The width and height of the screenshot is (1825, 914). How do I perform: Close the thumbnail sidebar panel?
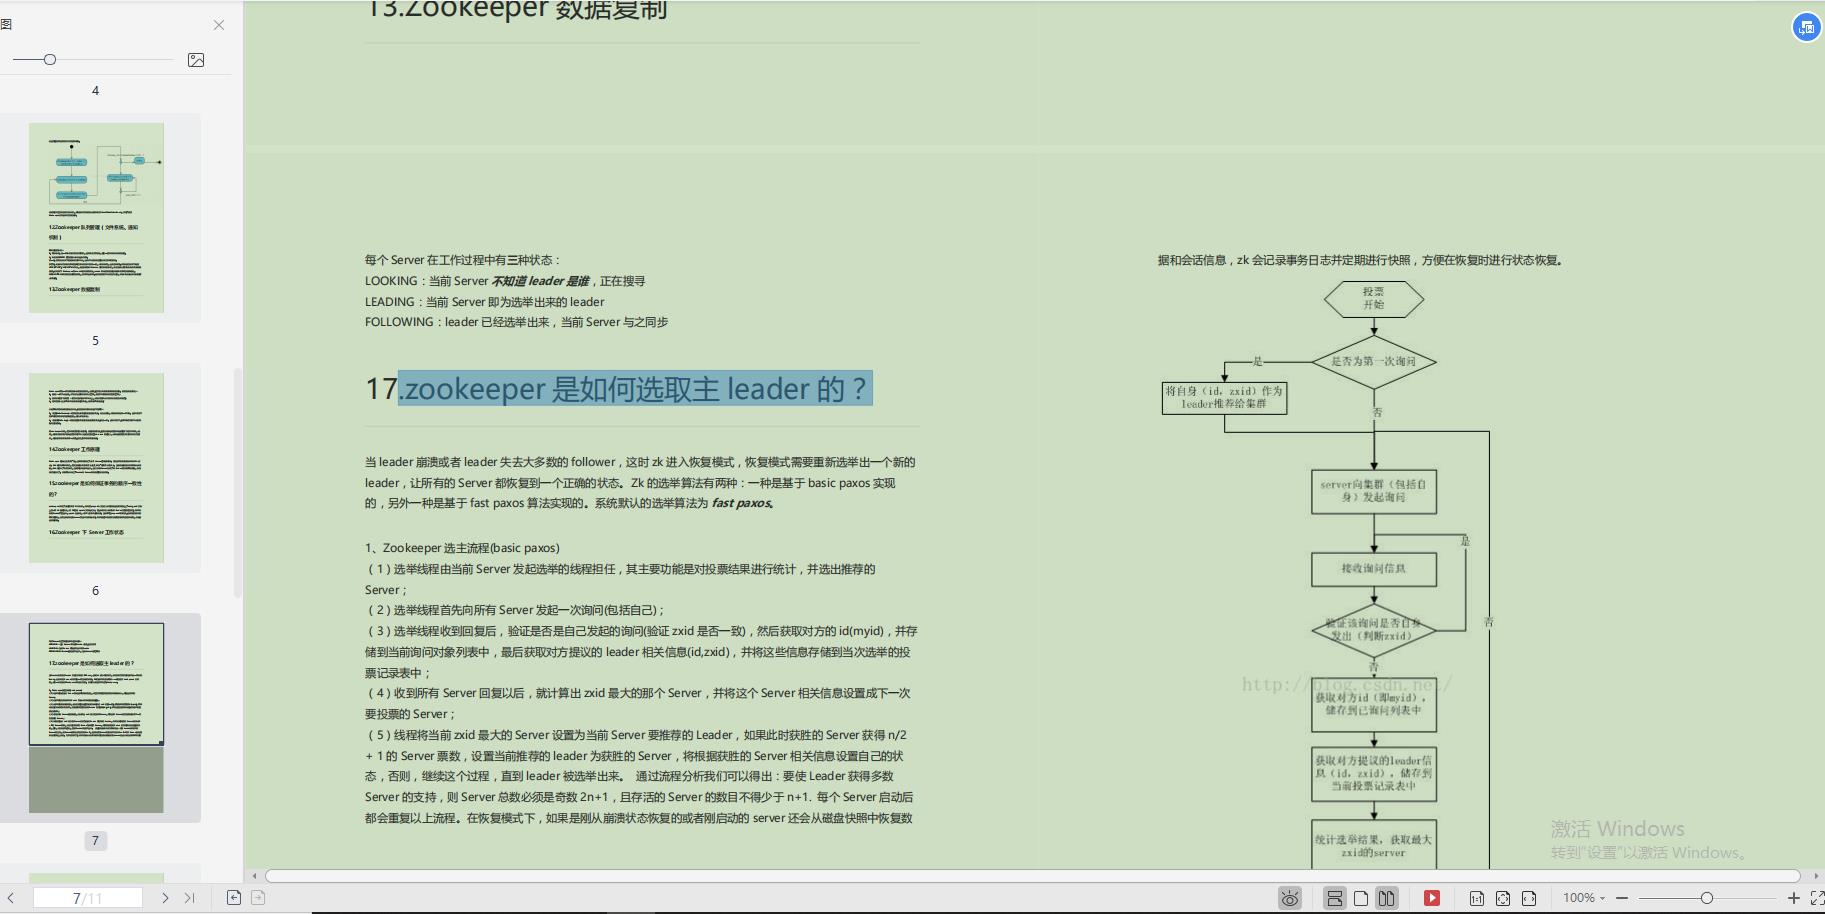click(x=219, y=25)
